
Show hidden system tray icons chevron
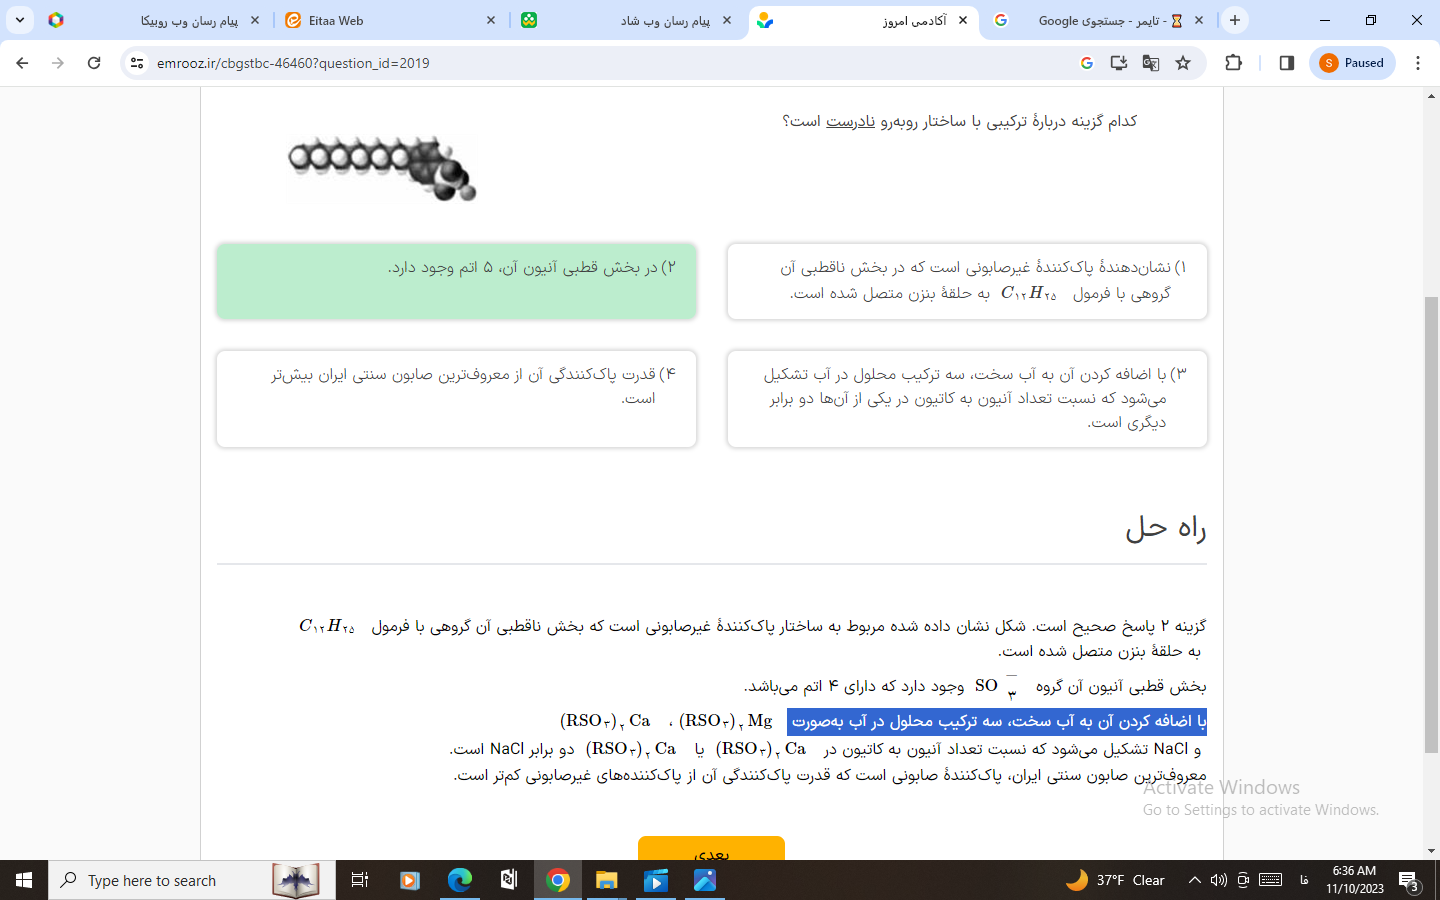[x=1194, y=880]
